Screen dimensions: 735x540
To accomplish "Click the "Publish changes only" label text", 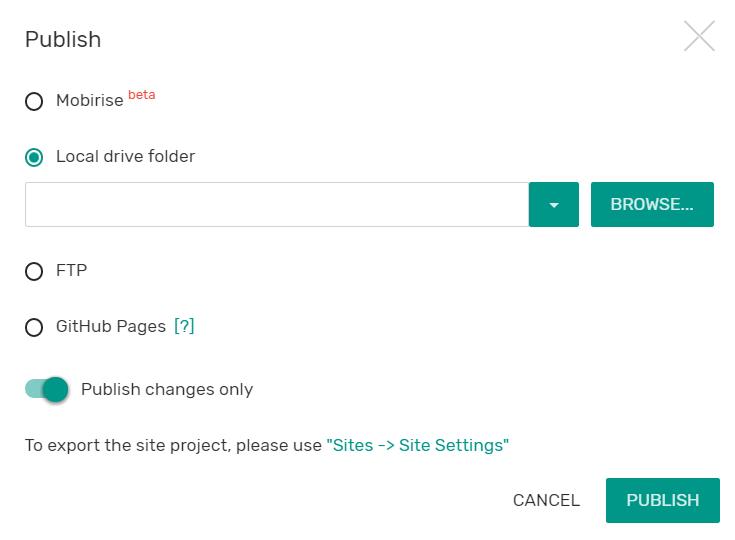I will point(166,389).
